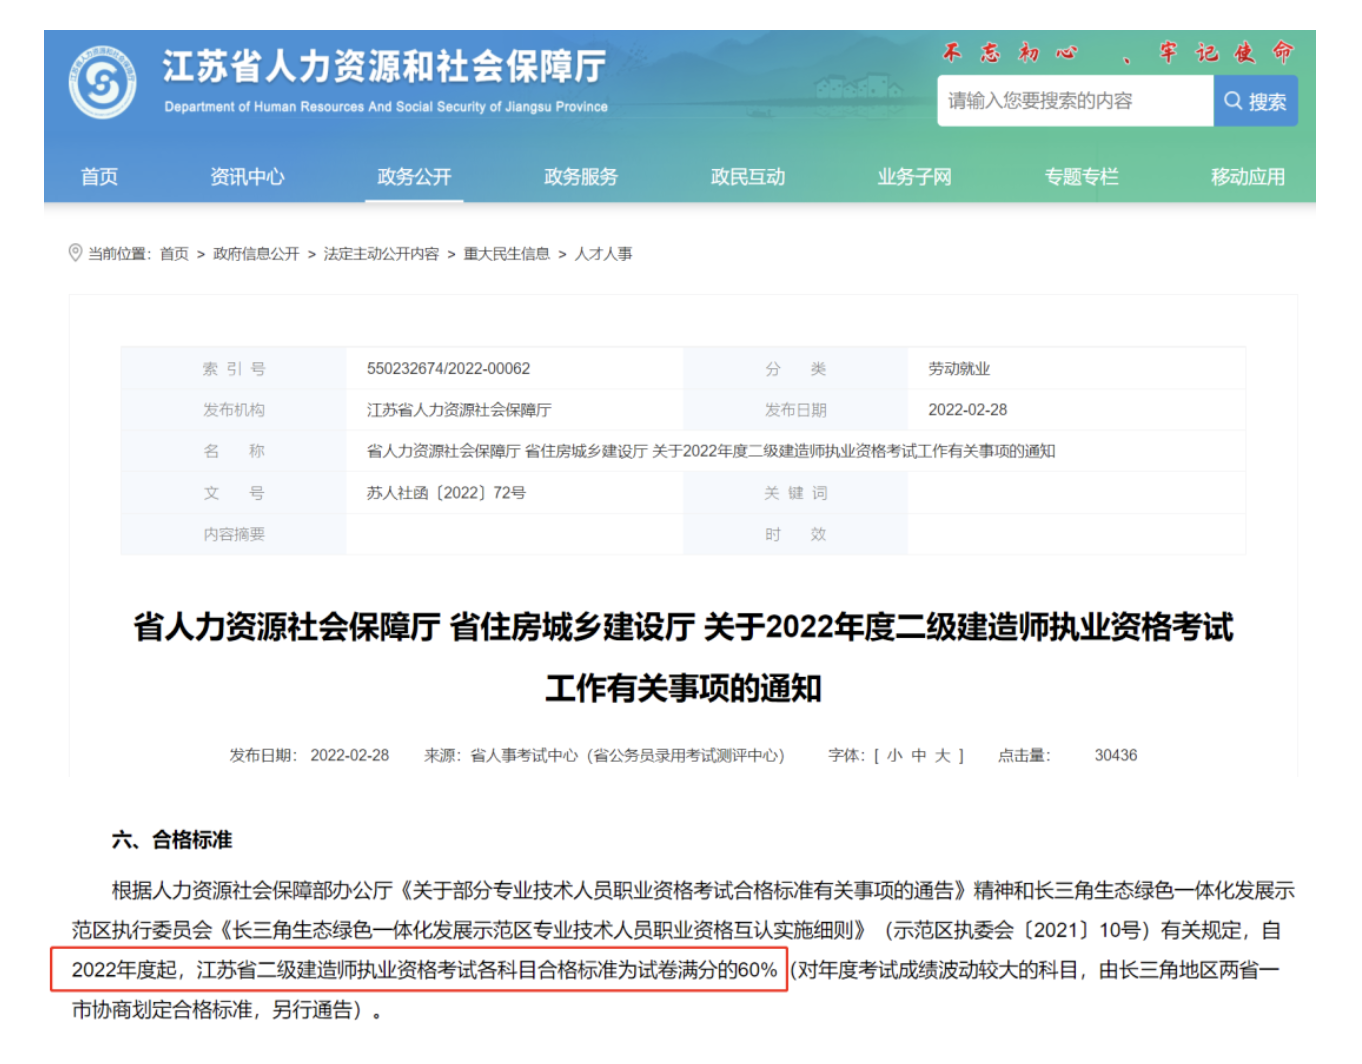Type in the search content field
The image size is (1362, 1064).
(x=1074, y=101)
